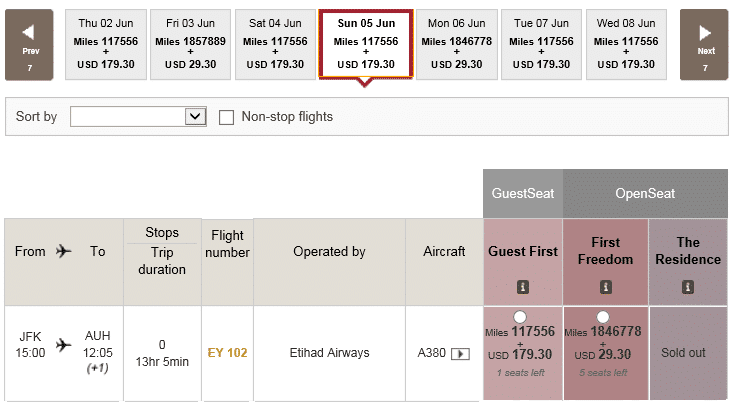This screenshot has width=733, height=403.
Task: Open The Residence info icon
Action: [688, 287]
